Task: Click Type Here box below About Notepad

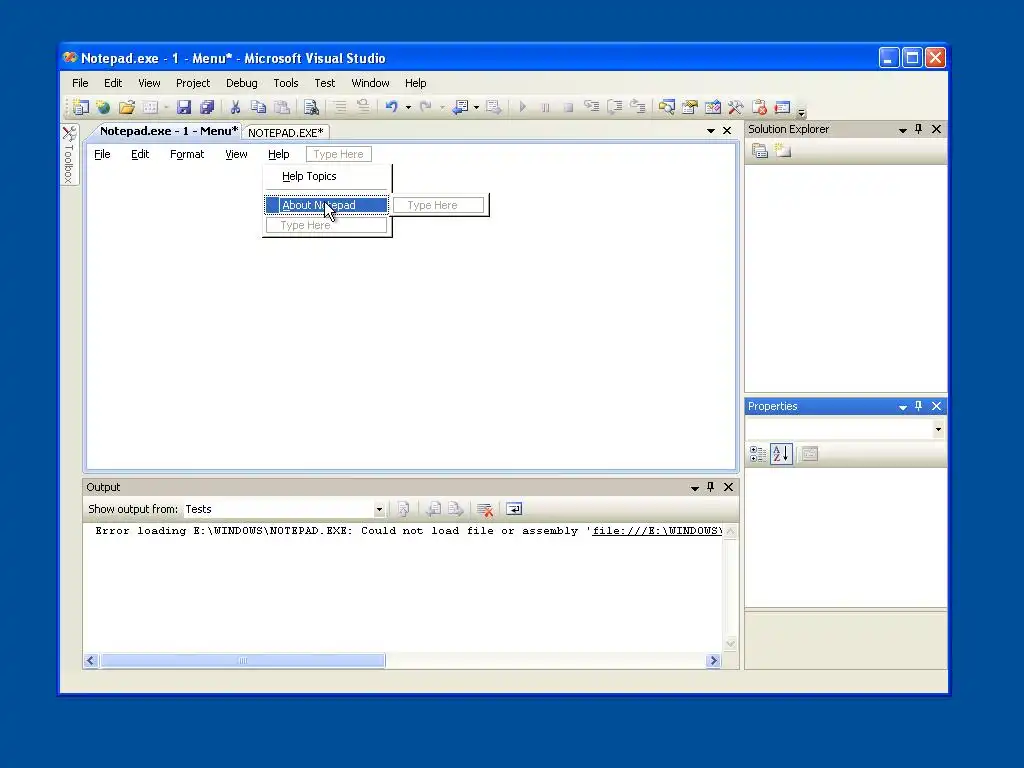Action: (x=326, y=225)
